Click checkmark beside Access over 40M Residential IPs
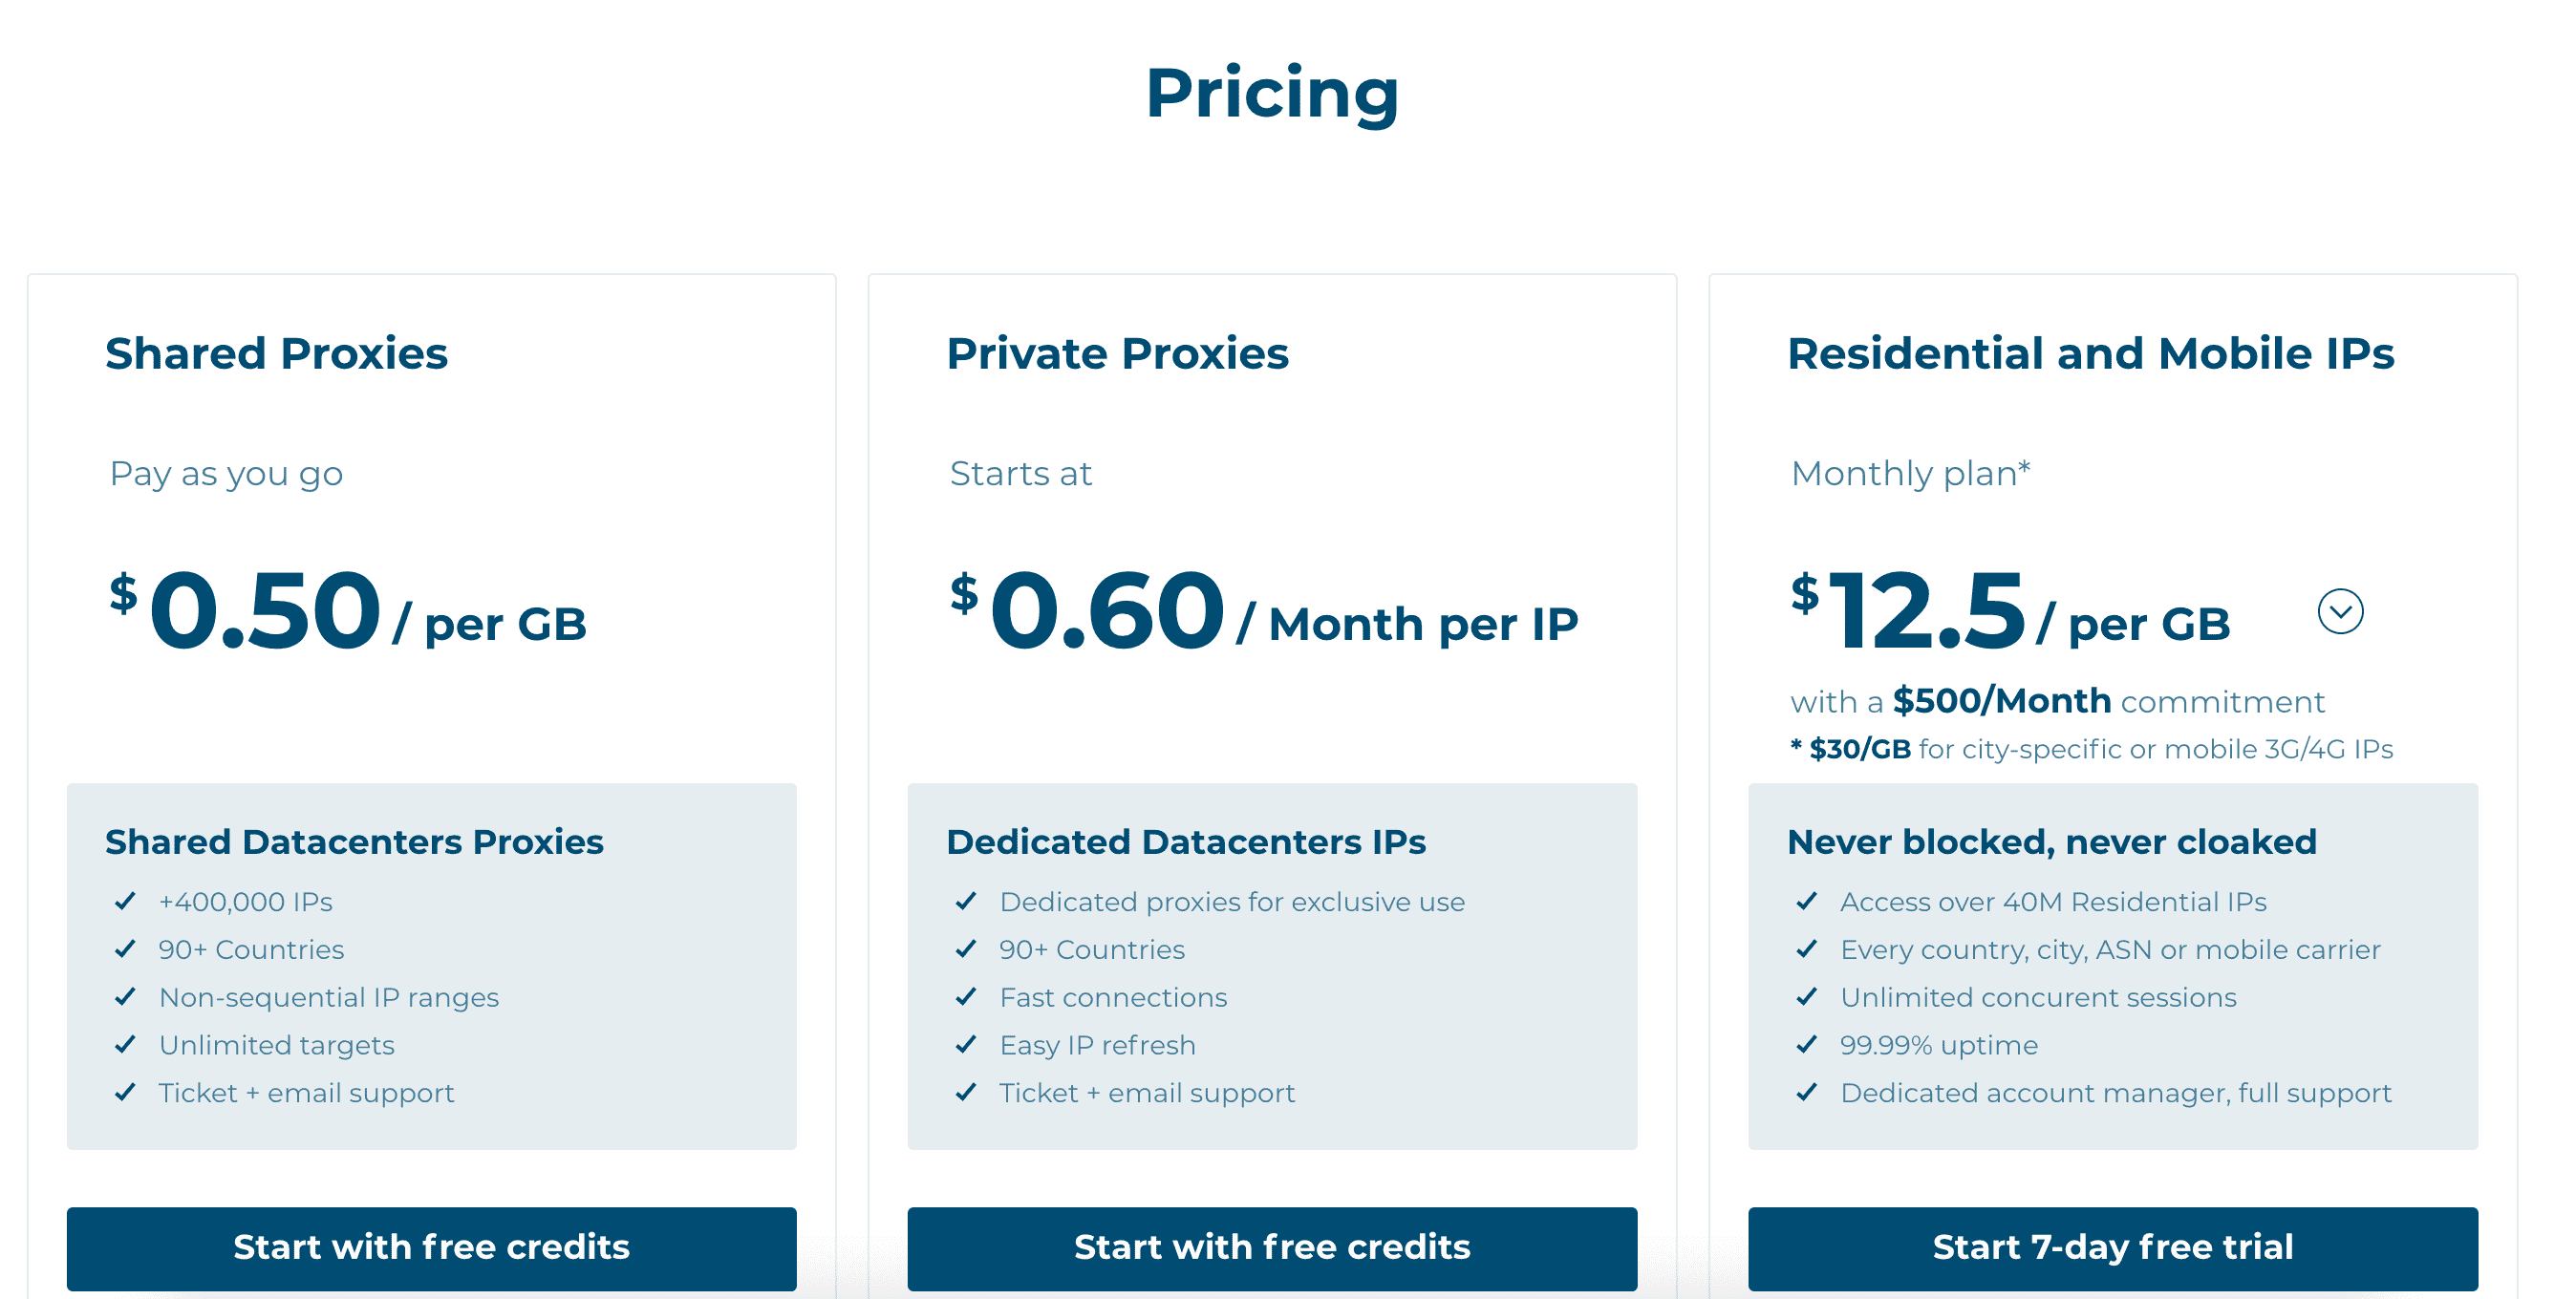The height and width of the screenshot is (1299, 2576). point(1807,901)
